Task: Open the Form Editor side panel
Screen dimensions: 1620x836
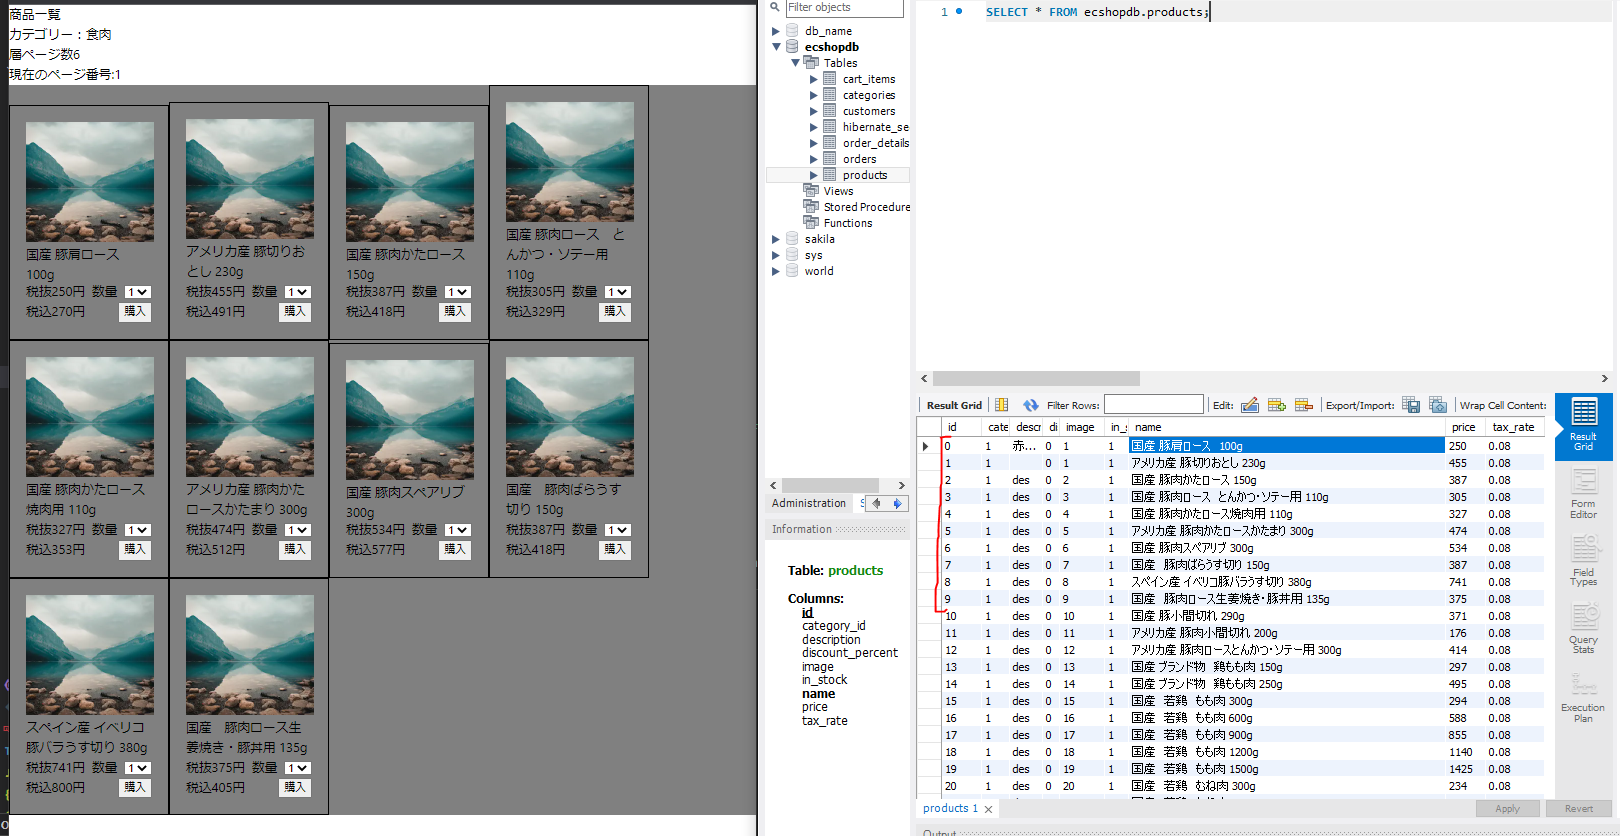Action: coord(1584,495)
